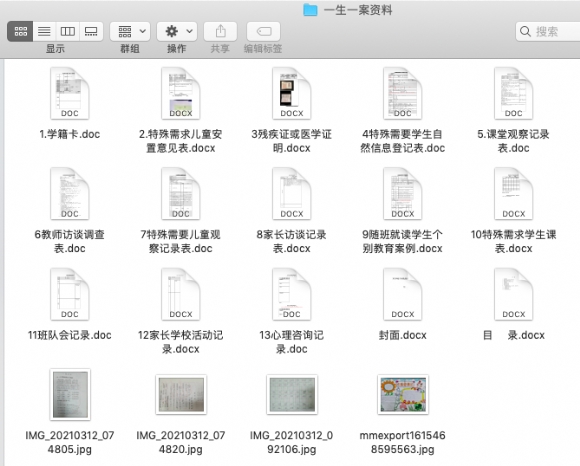The height and width of the screenshot is (466, 580).
Task: Click the Edit Tags button
Action: pos(263,31)
